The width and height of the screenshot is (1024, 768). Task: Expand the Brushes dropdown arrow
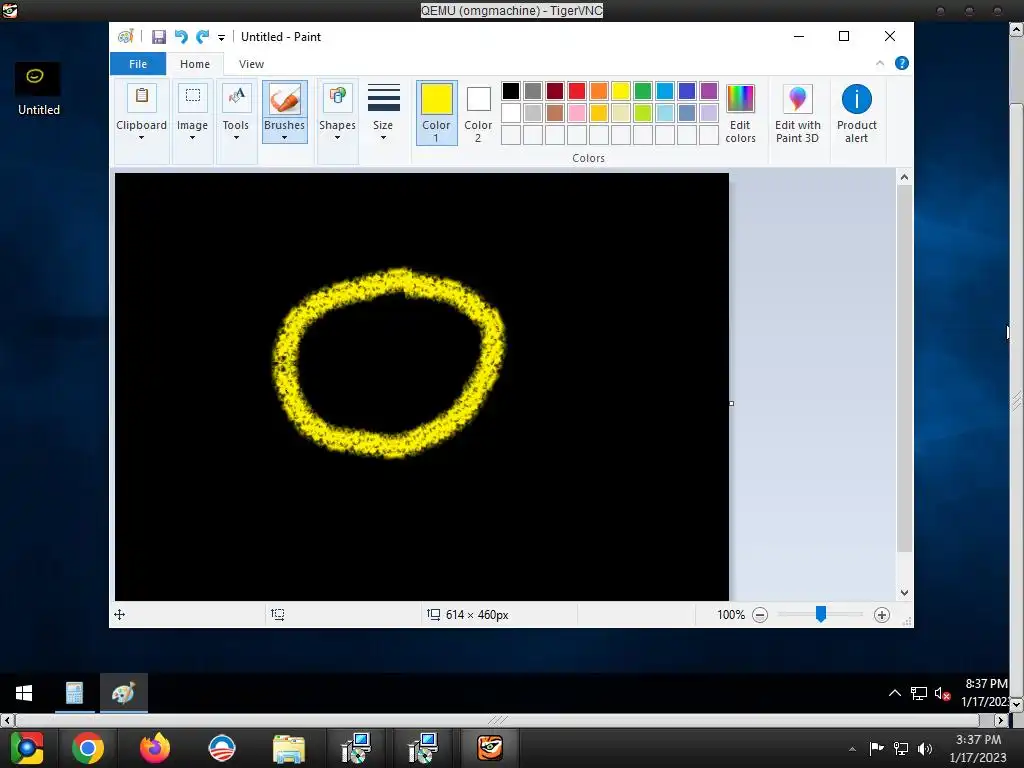284,138
